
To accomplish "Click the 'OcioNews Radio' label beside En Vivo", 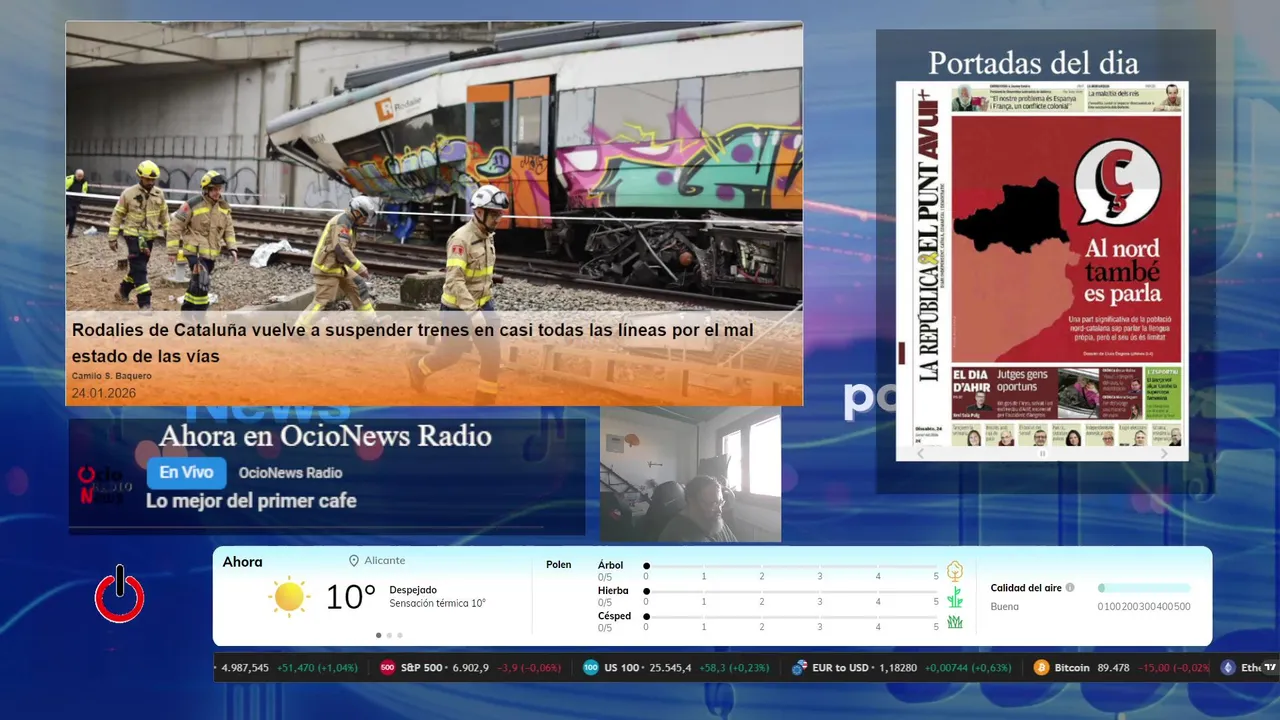I will (290, 473).
